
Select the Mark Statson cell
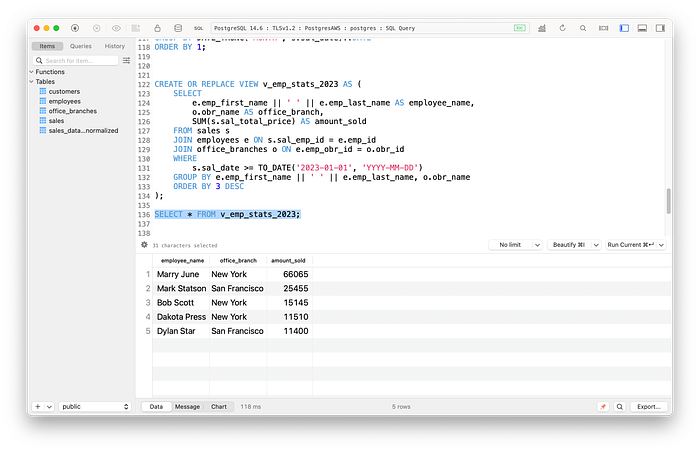181,289
